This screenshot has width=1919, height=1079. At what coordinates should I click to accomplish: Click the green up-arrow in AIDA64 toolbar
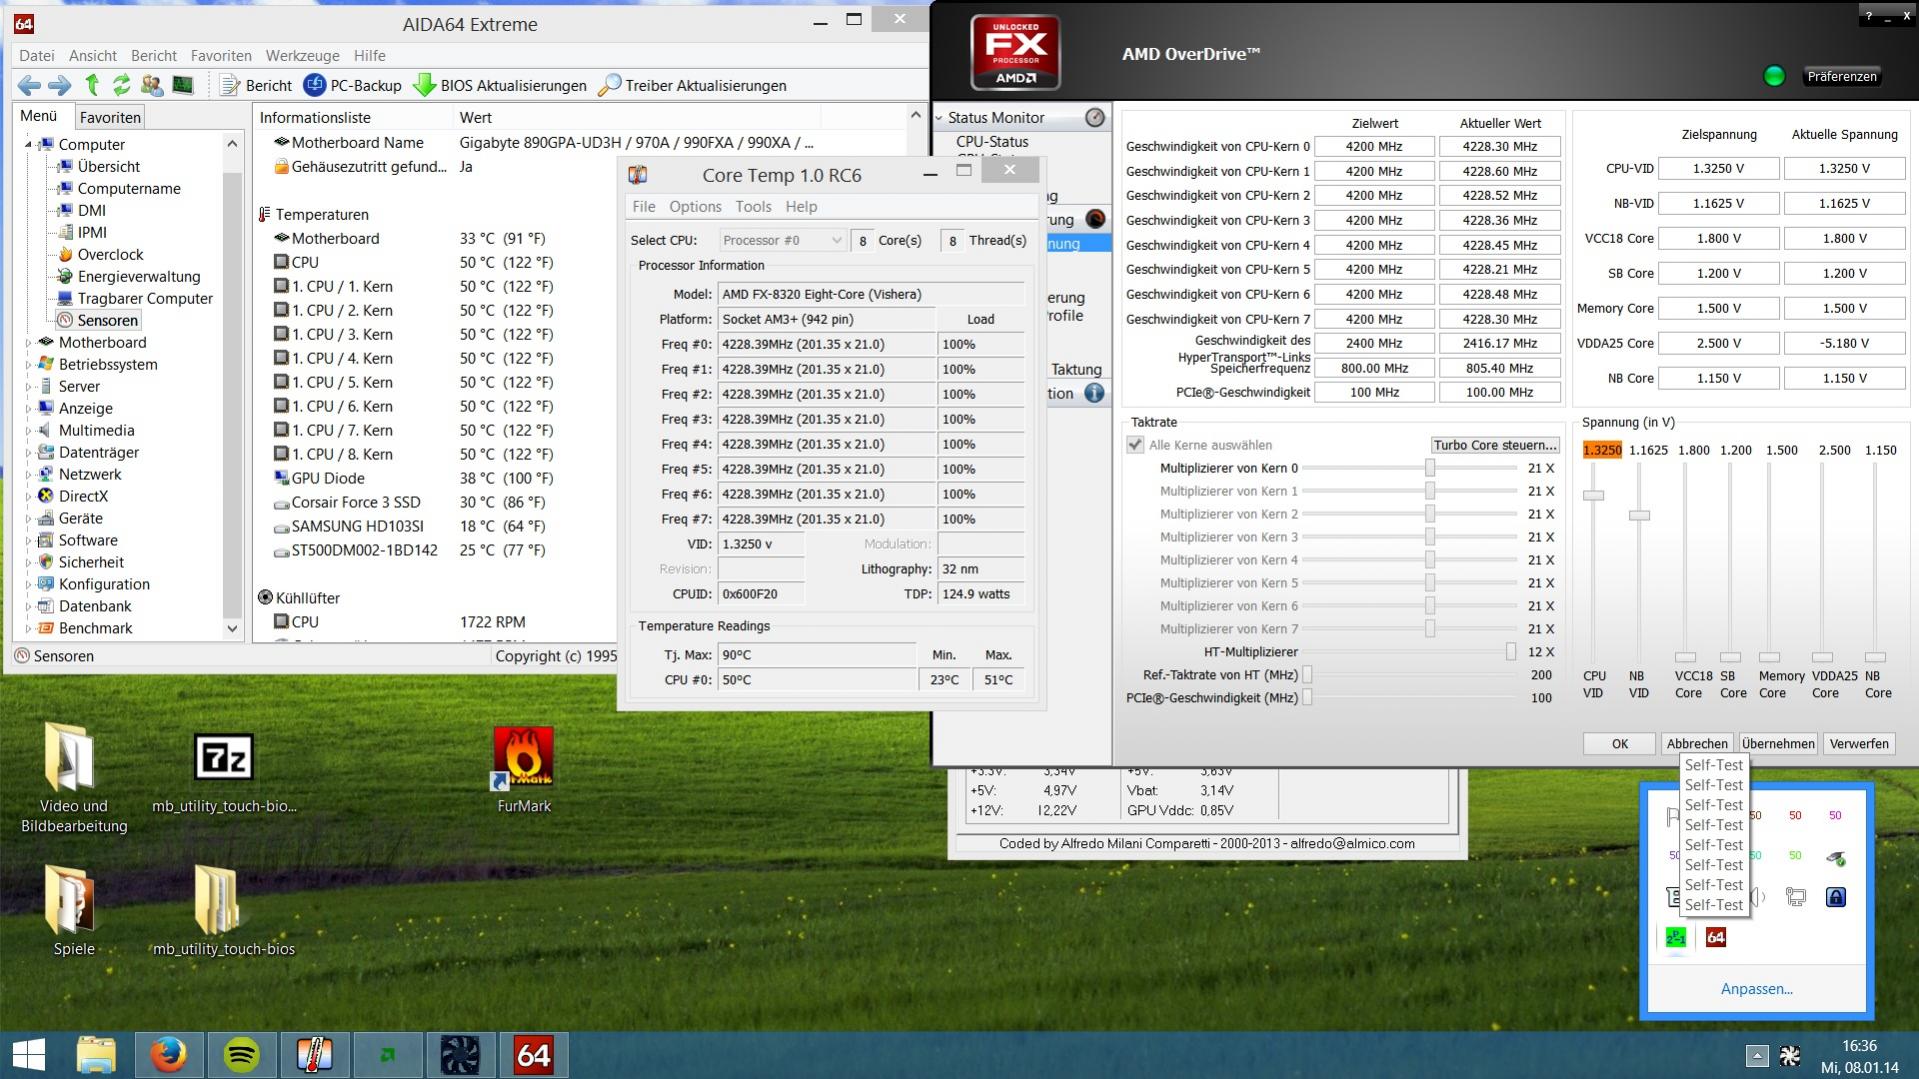[92, 86]
